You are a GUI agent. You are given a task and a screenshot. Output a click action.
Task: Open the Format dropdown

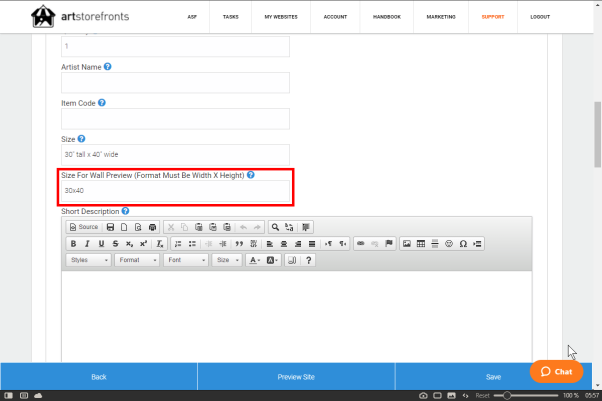pos(137,260)
